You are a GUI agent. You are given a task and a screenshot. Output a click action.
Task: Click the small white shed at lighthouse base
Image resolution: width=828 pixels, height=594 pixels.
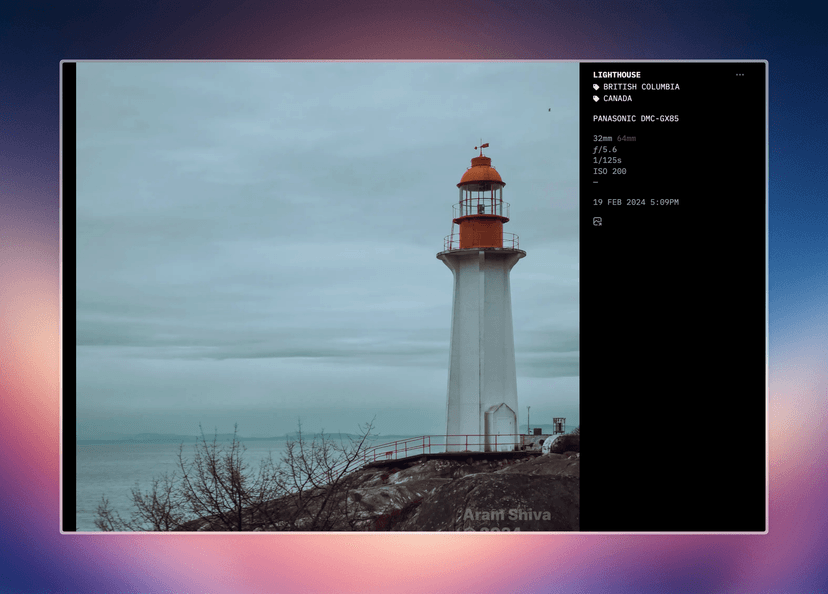click(500, 427)
